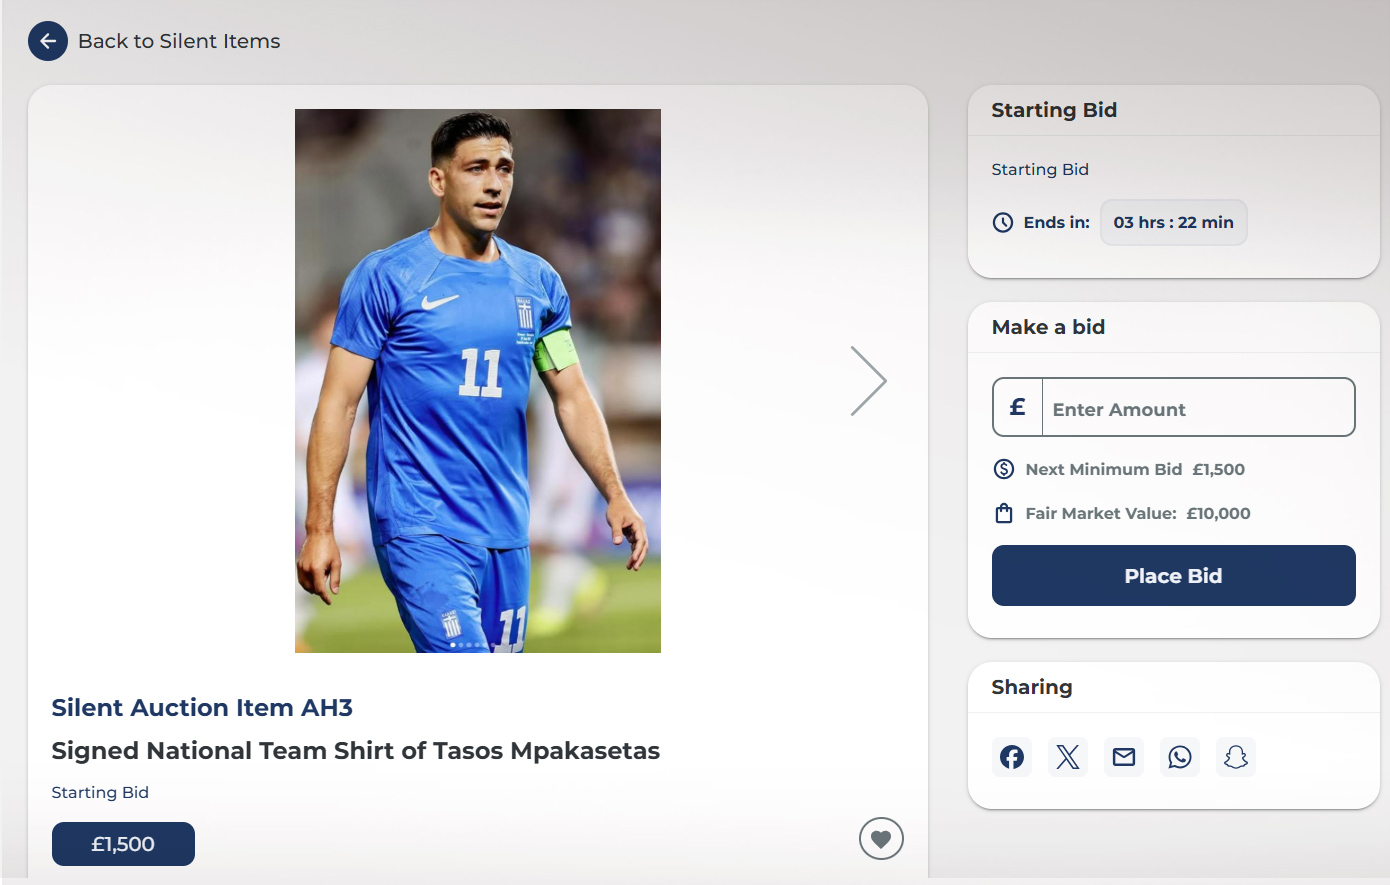Viewport: 1390px width, 885px height.
Task: Click the Signed National Team Shirt title
Action: tap(355, 751)
